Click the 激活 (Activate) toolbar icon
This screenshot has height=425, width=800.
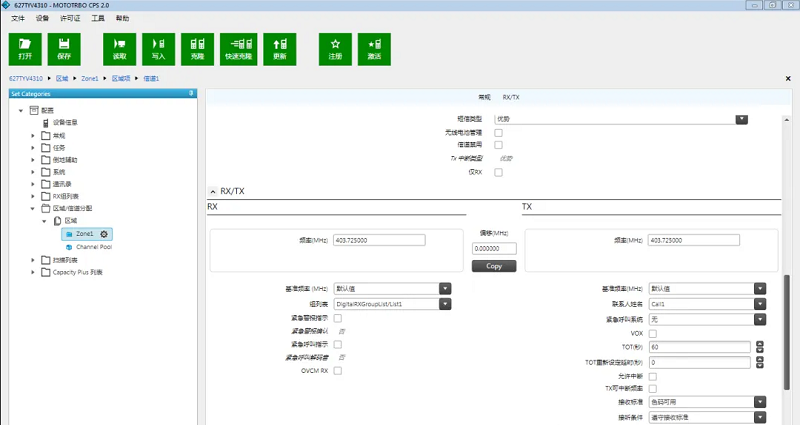pos(374,49)
